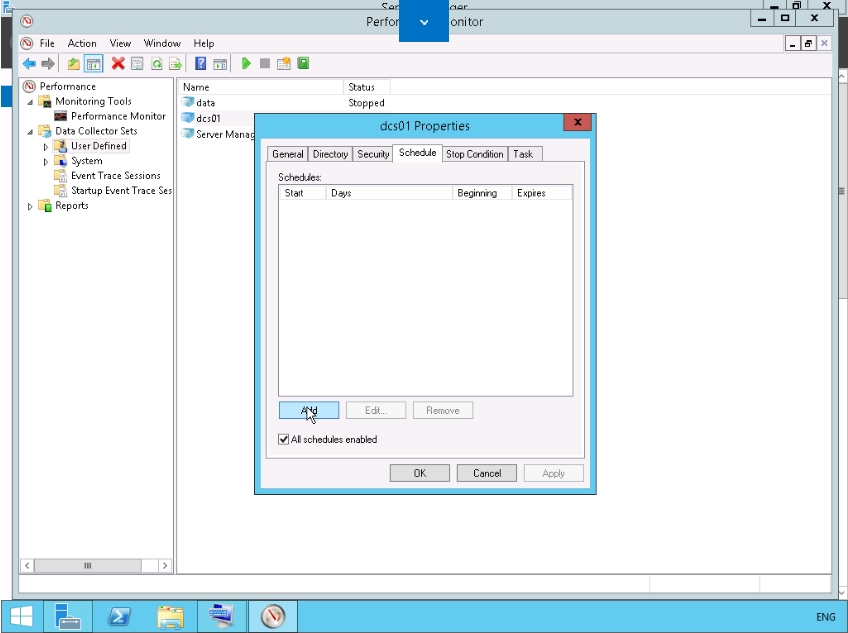
Task: Click the red Delete toolbar icon
Action: [118, 64]
